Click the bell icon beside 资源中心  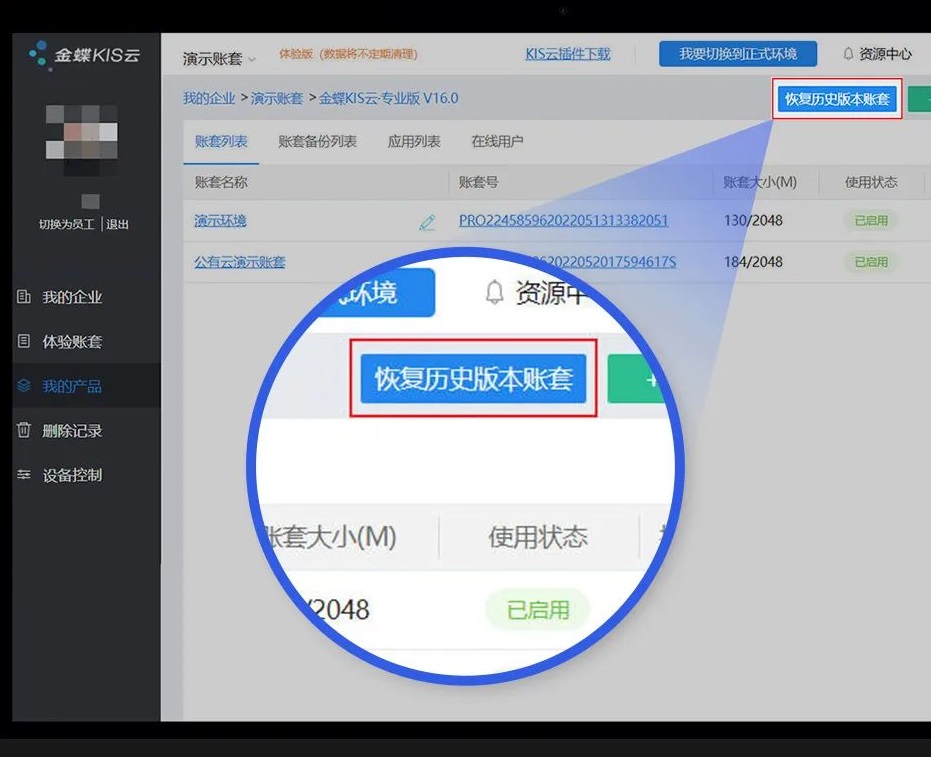[x=848, y=54]
